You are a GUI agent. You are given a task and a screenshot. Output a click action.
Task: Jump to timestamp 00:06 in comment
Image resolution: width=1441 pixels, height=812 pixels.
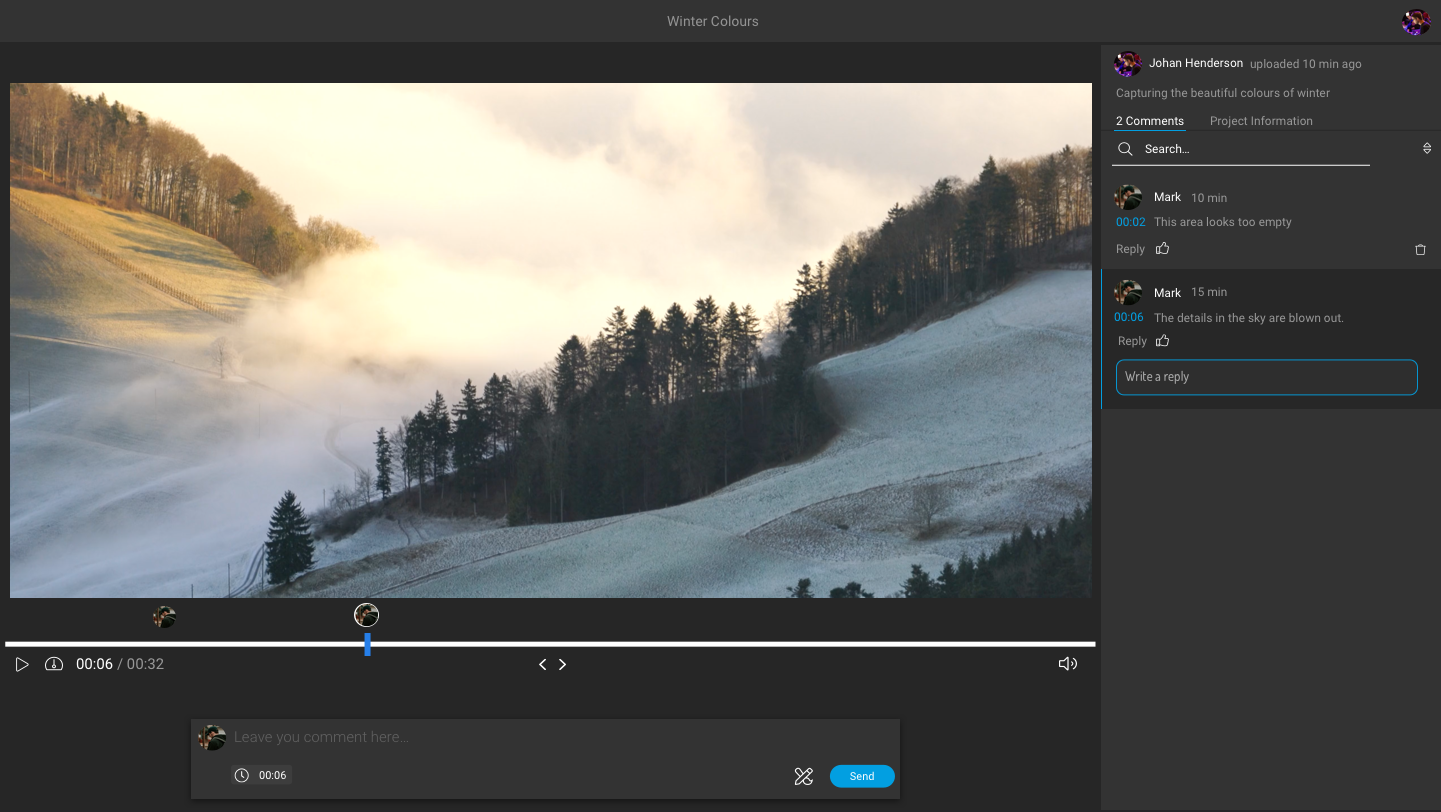pyautogui.click(x=1129, y=317)
